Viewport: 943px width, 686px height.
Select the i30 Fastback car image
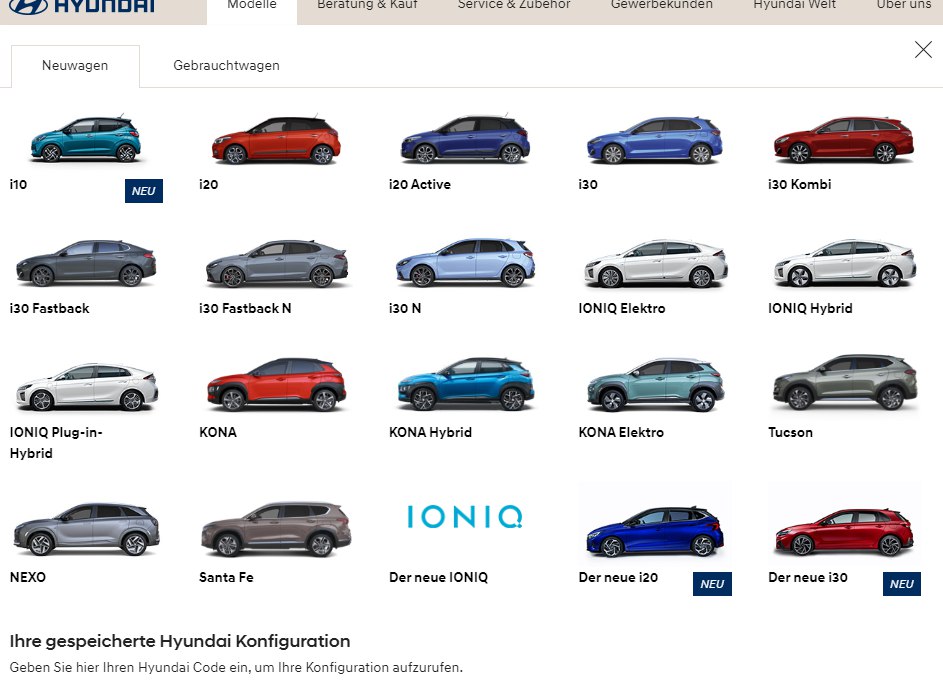86,263
